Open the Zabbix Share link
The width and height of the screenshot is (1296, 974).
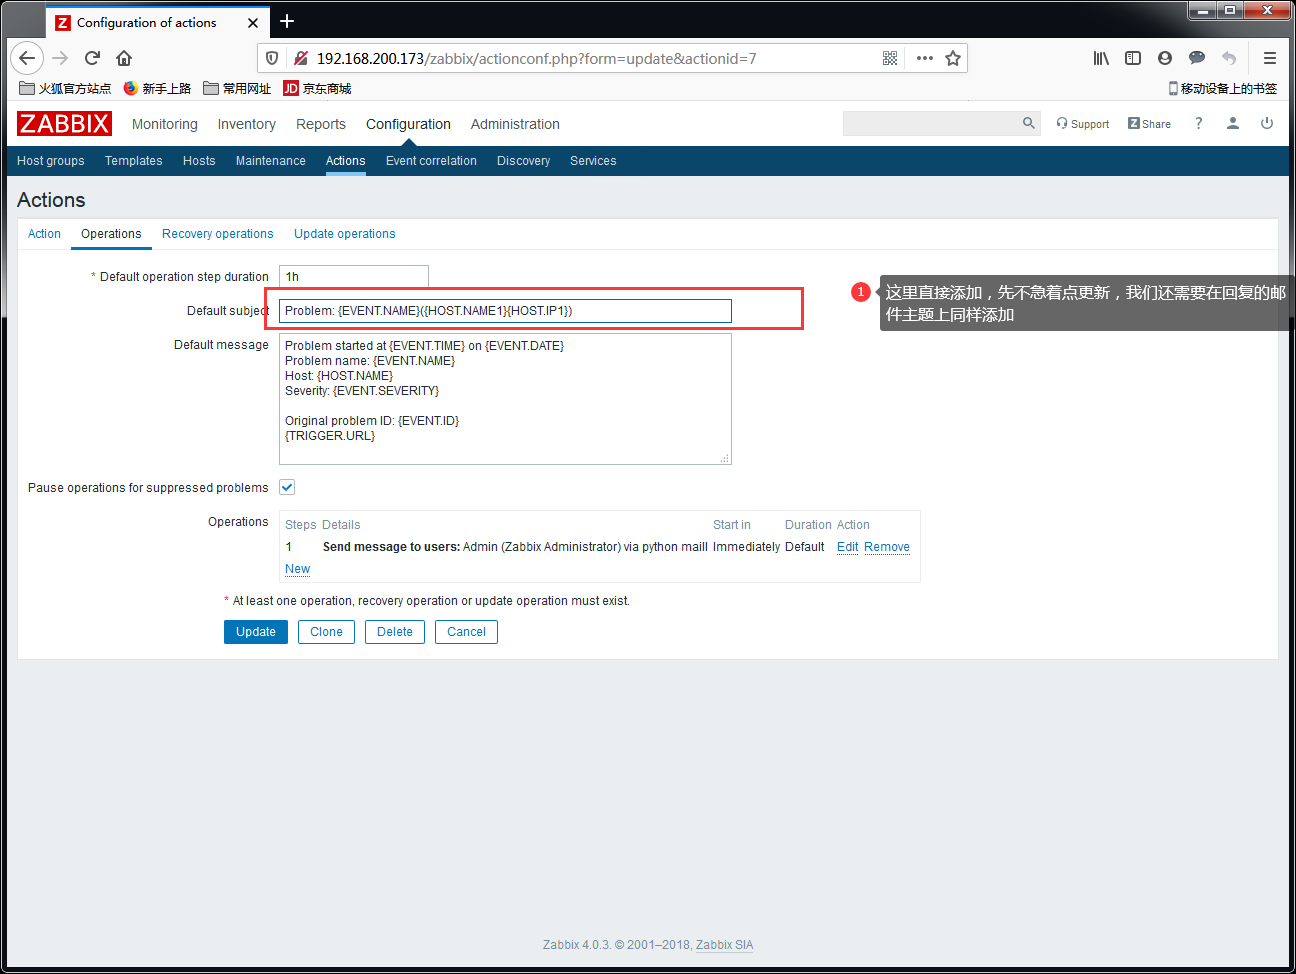(1149, 124)
